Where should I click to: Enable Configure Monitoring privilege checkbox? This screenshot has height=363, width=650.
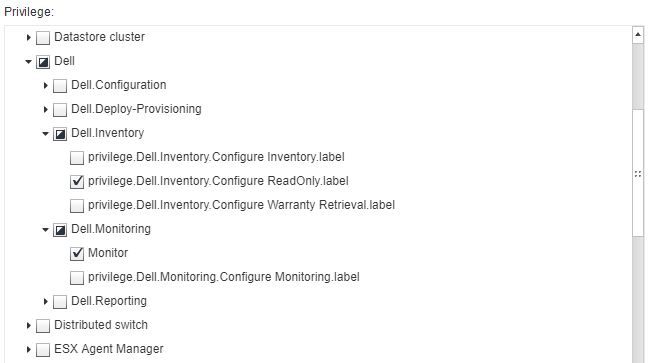click(77, 278)
